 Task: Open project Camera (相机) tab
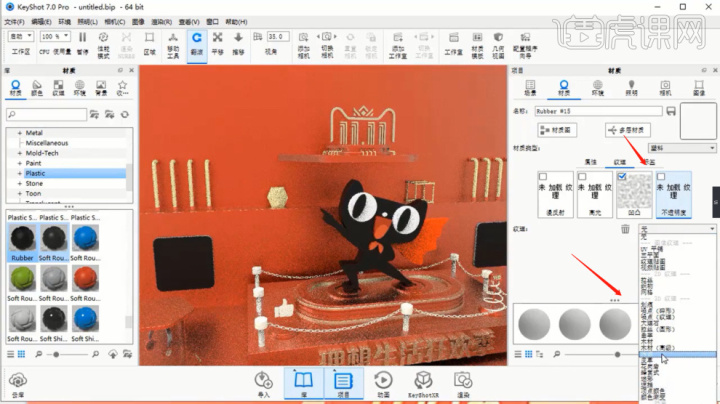click(665, 88)
